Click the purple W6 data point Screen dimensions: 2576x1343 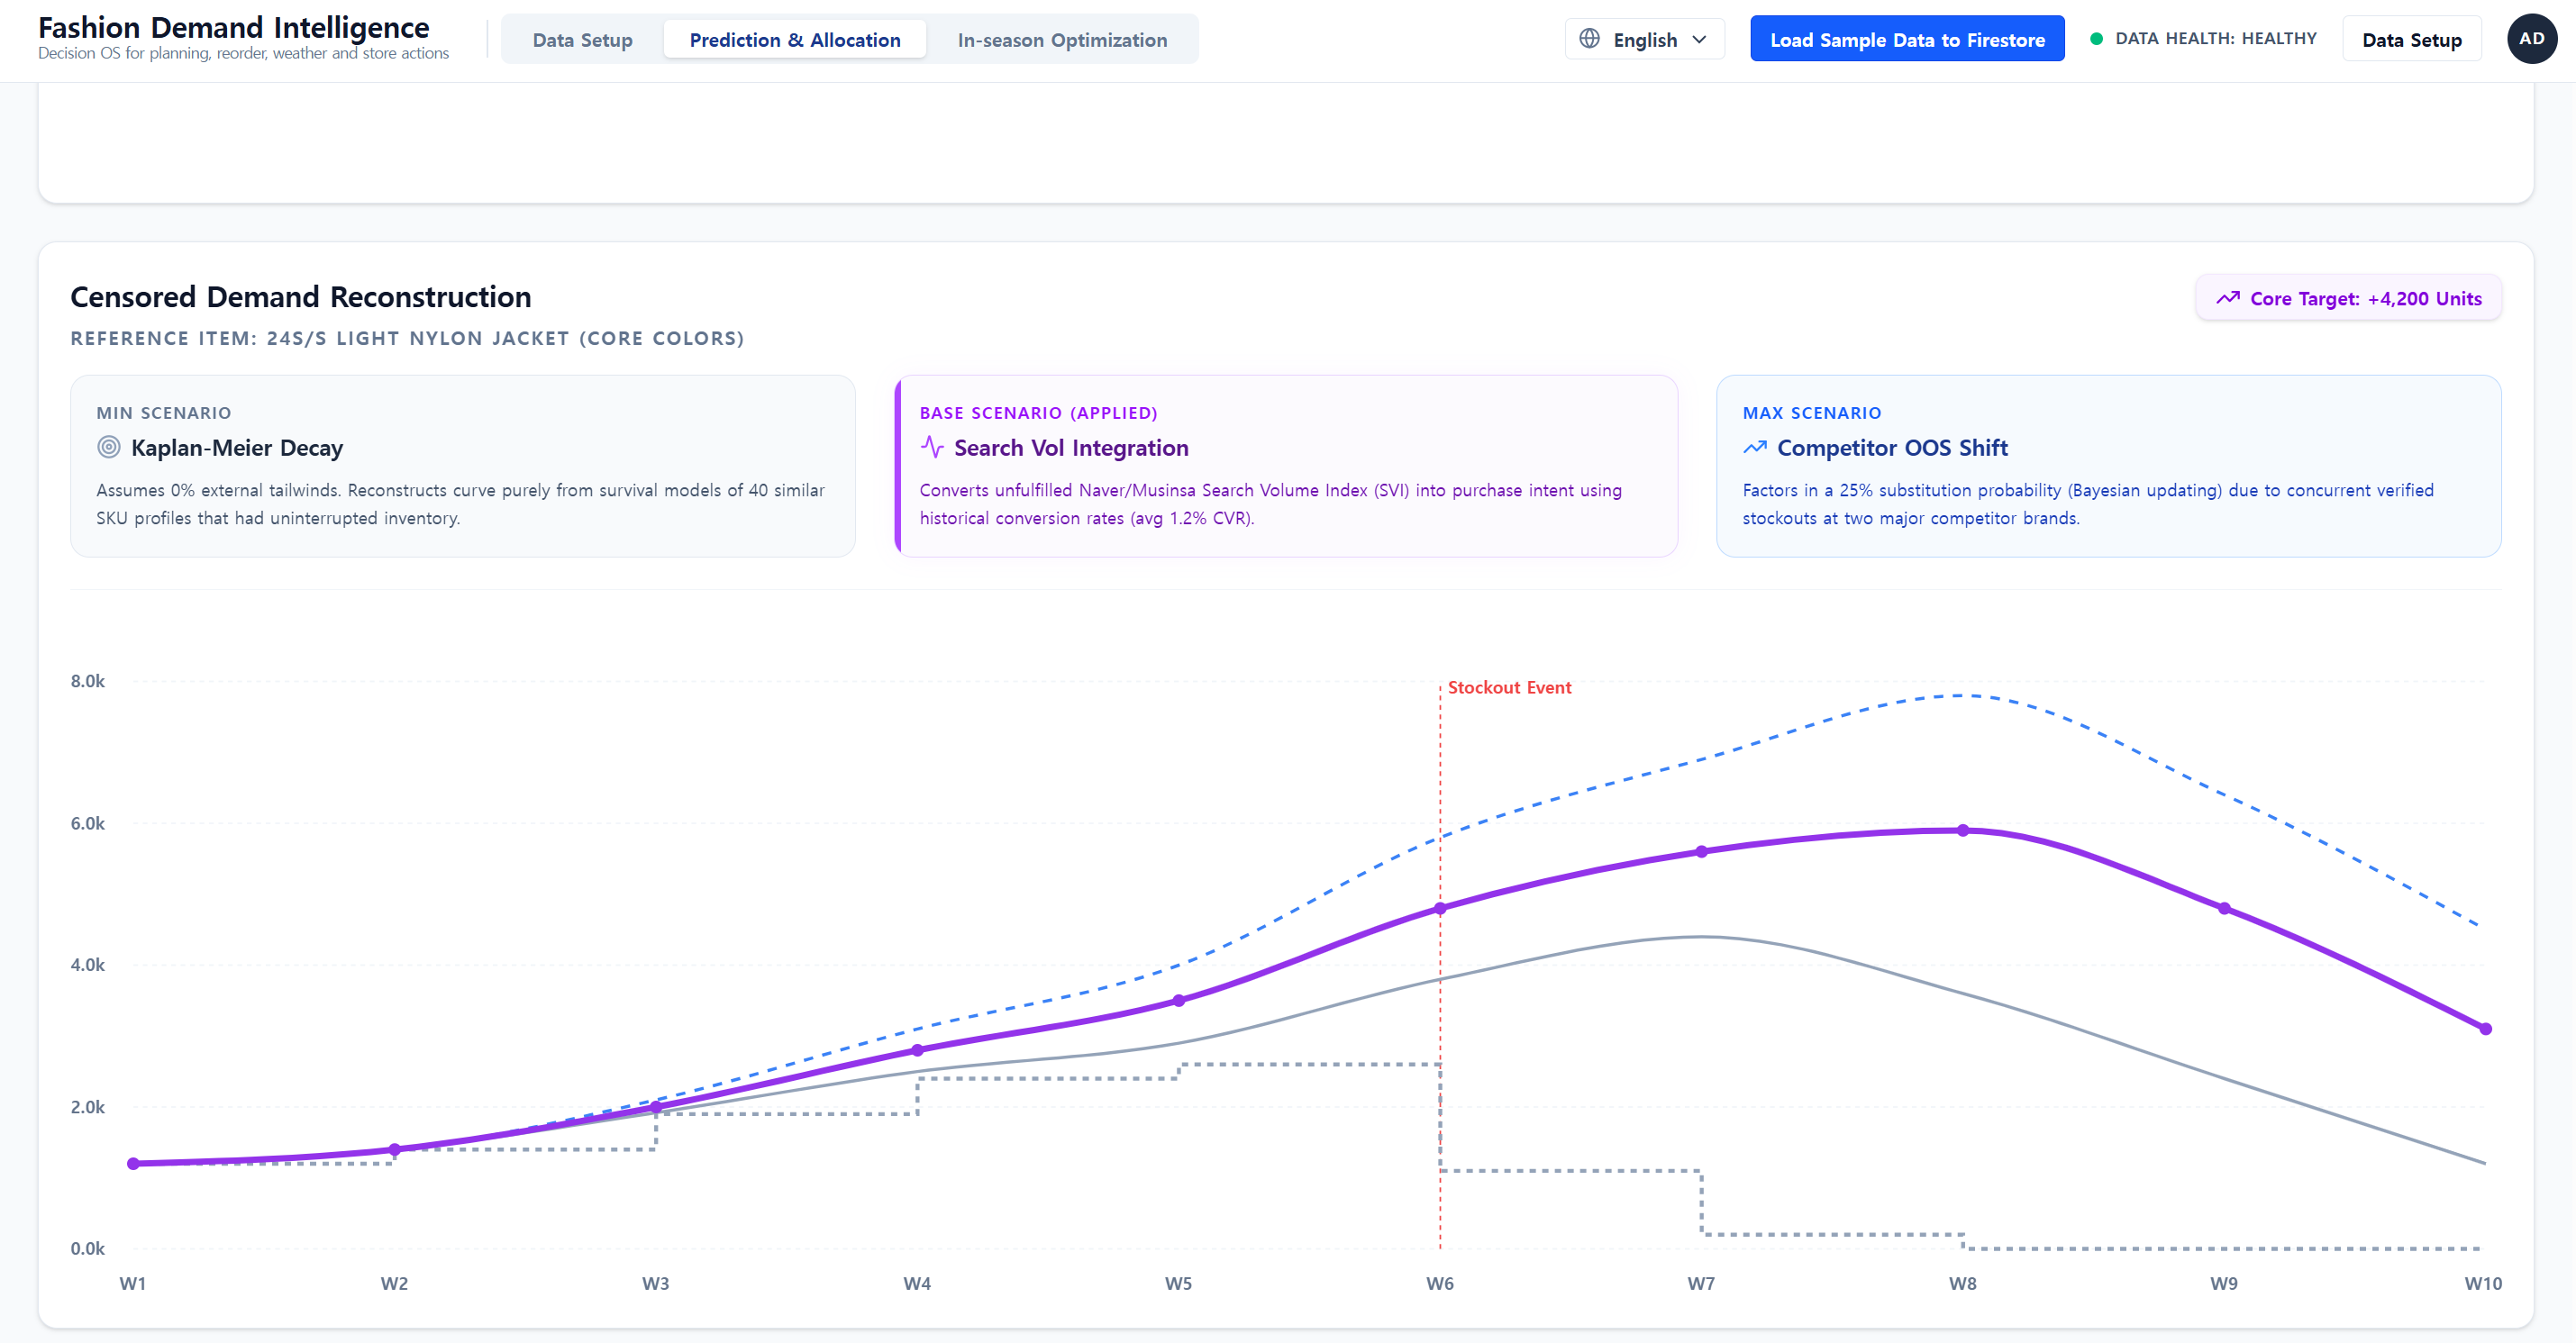coord(1440,908)
